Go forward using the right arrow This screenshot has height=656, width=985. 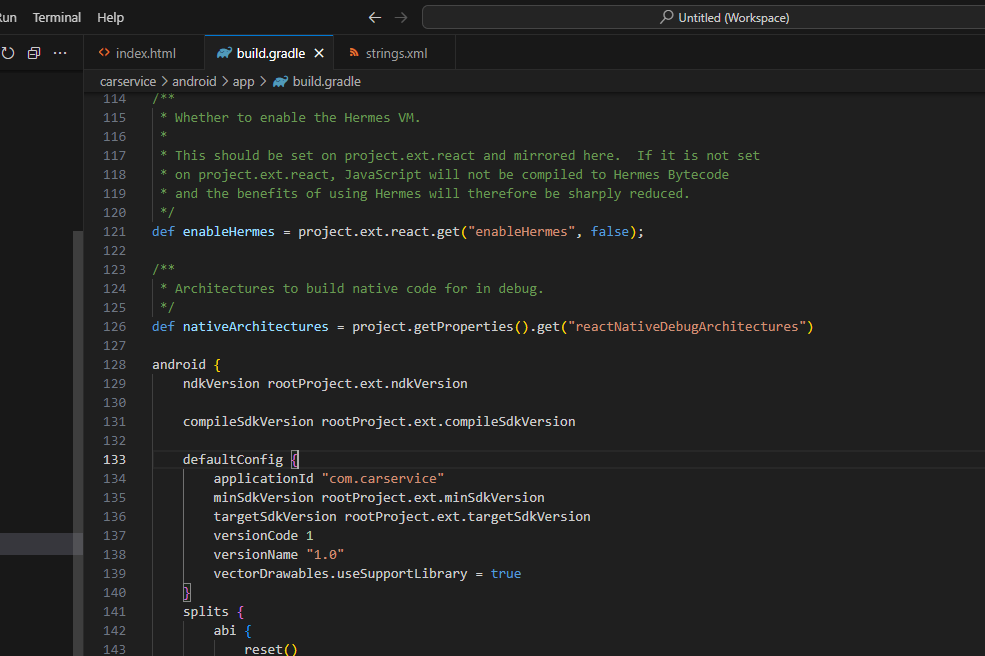(x=401, y=18)
